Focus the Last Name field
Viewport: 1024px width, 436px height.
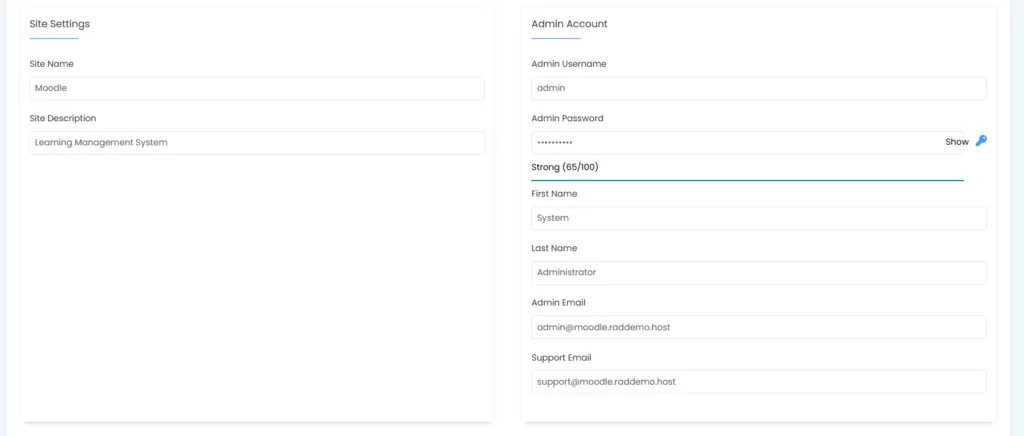tap(758, 272)
